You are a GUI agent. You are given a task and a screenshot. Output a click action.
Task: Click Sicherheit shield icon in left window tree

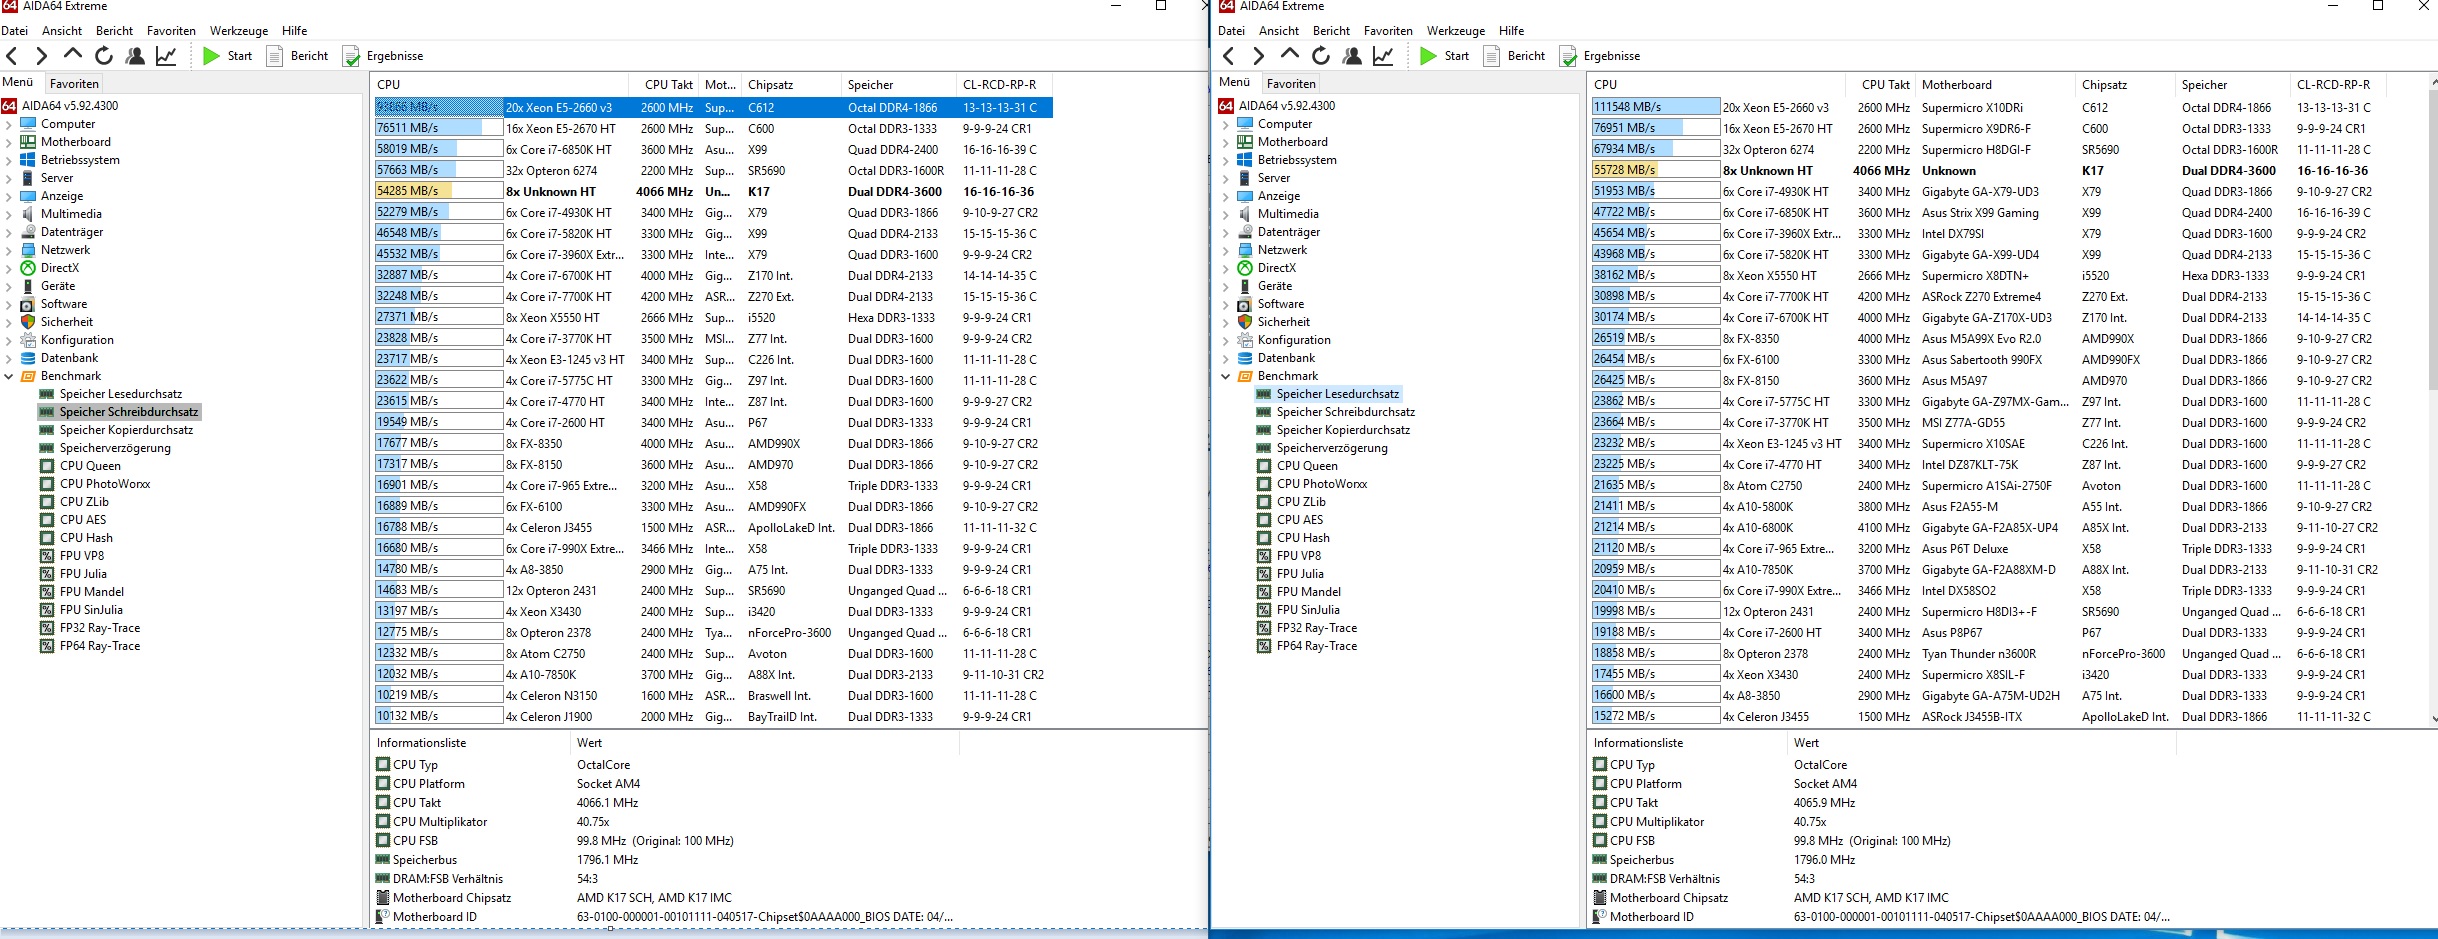coord(28,322)
